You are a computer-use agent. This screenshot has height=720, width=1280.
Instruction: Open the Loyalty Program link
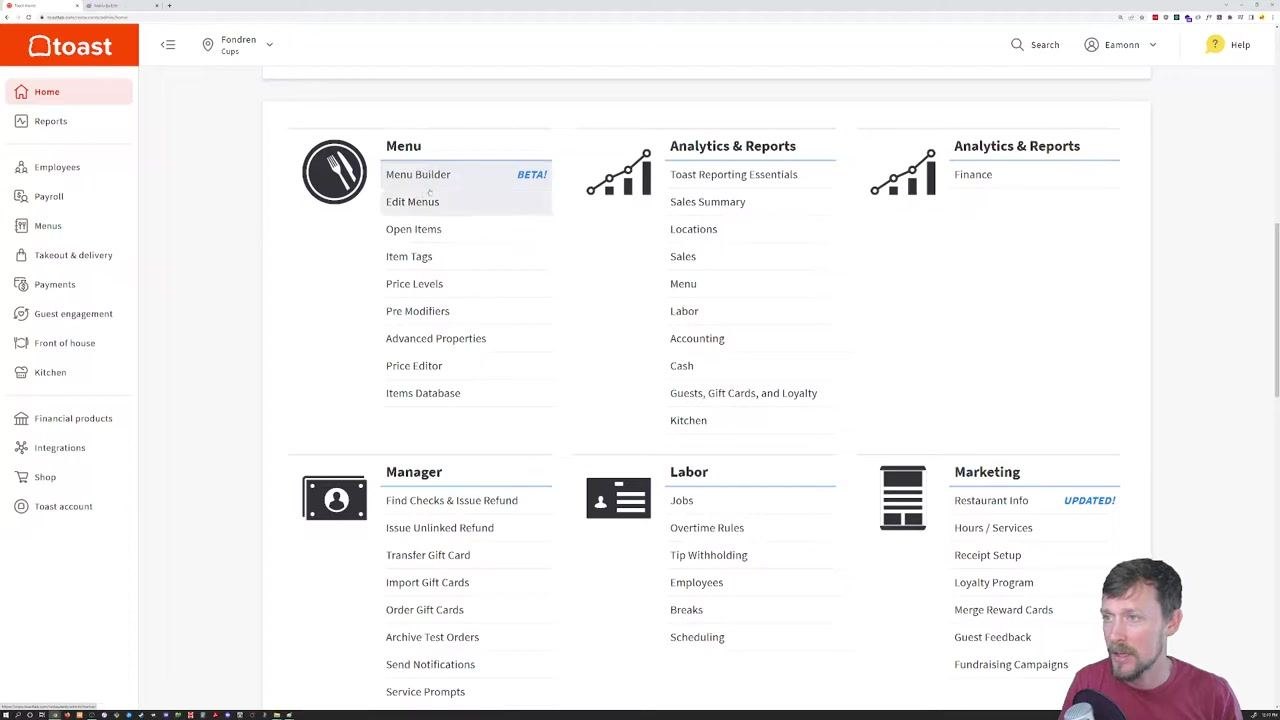pyautogui.click(x=993, y=582)
